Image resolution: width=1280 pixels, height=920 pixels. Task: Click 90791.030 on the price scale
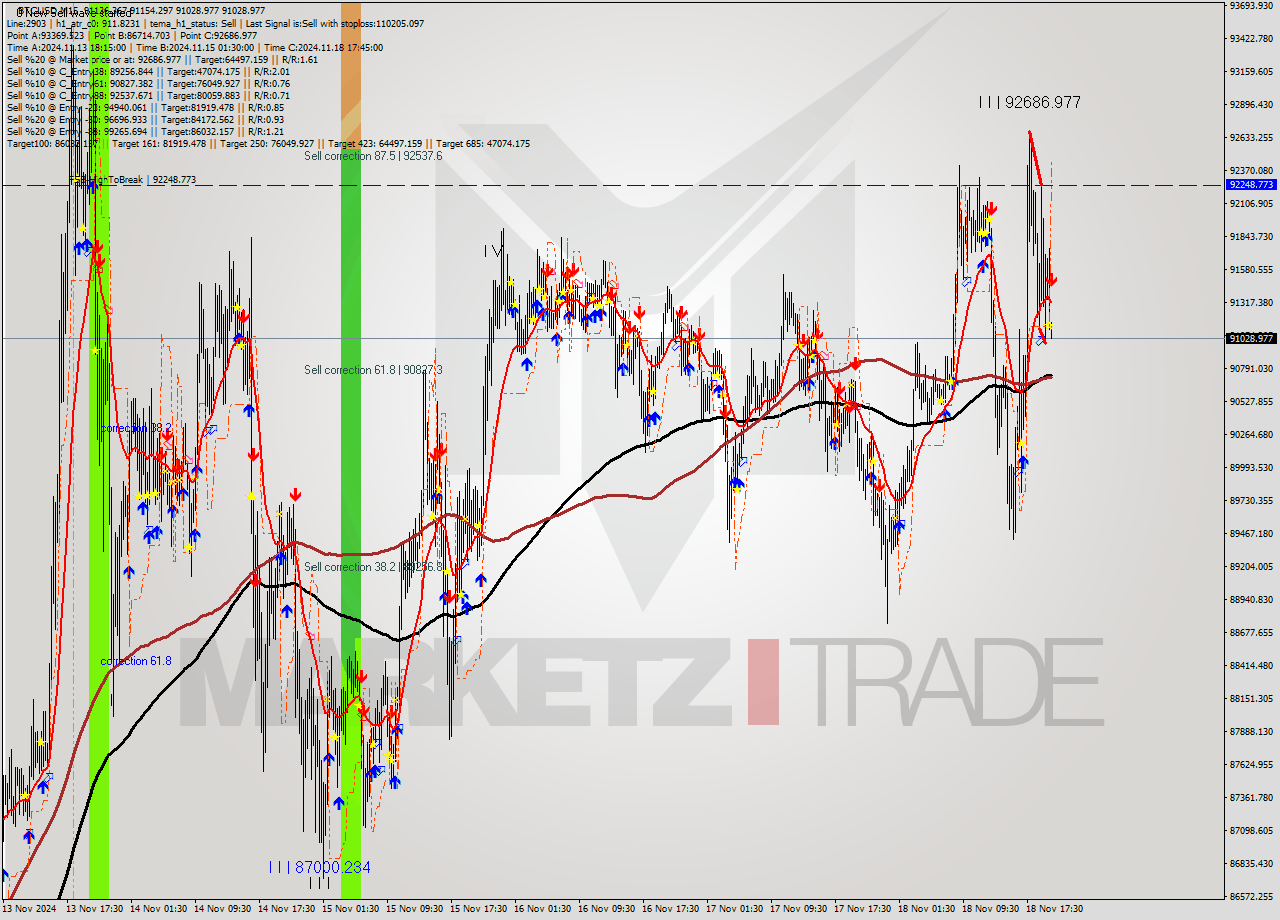pyautogui.click(x=1251, y=368)
